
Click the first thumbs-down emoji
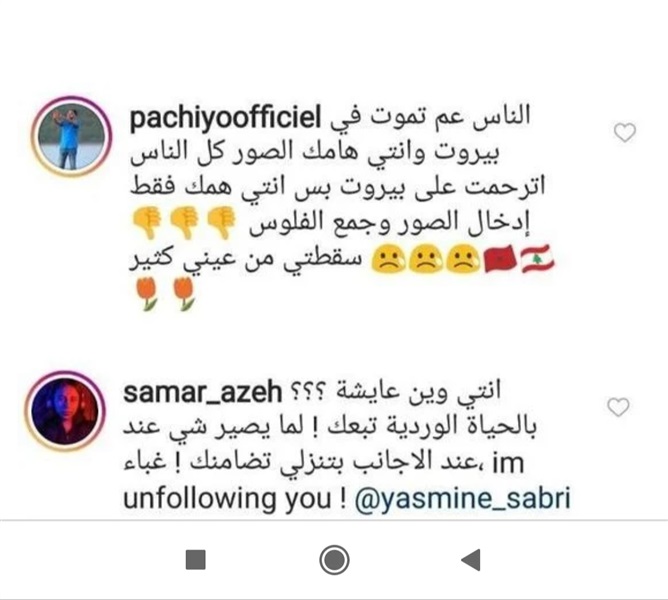[x=221, y=222]
